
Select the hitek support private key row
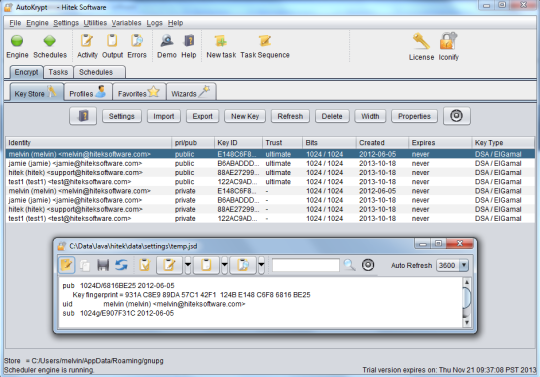tap(270, 209)
